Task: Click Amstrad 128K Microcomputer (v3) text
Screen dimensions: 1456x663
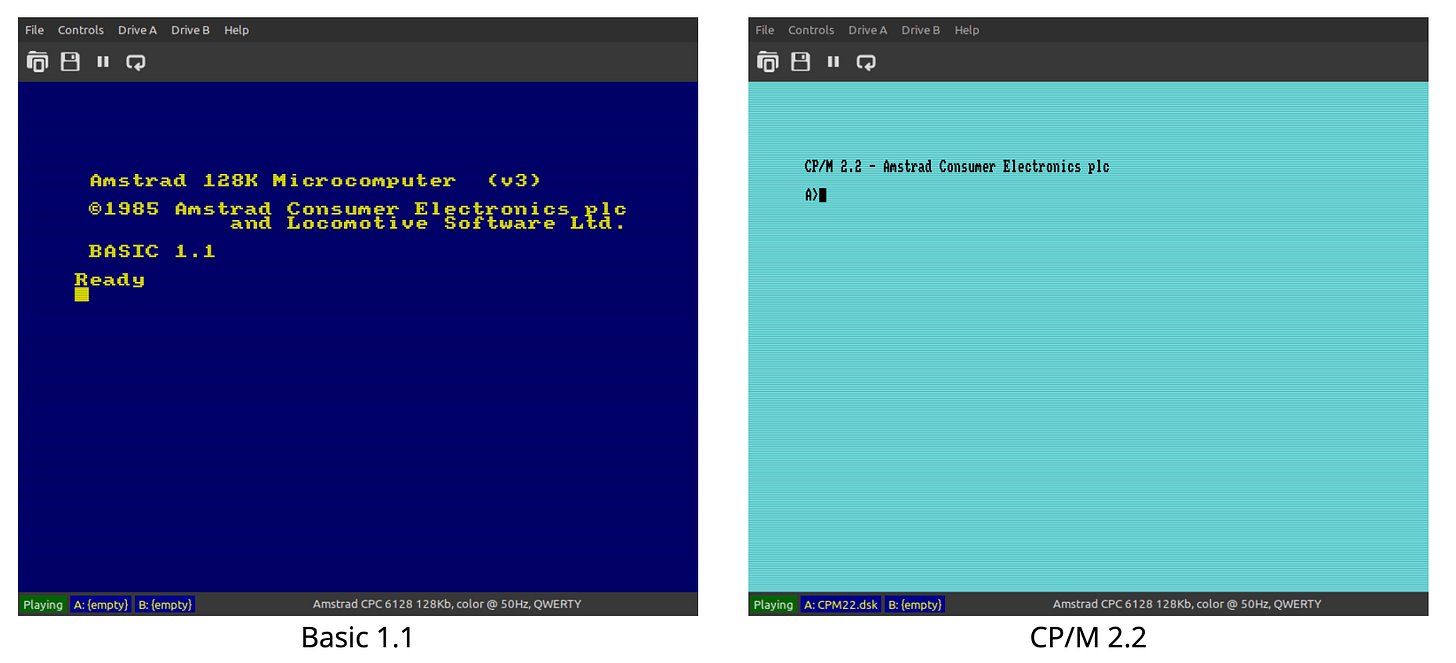Action: (x=315, y=181)
